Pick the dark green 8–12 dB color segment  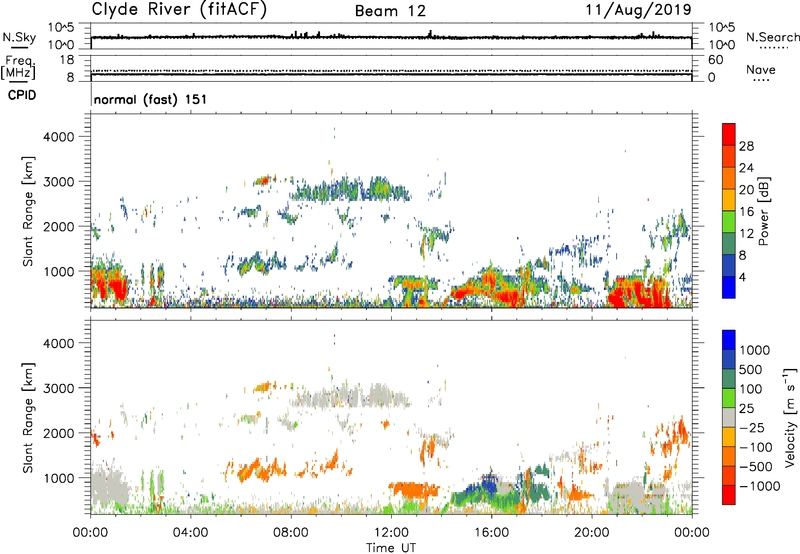click(729, 244)
